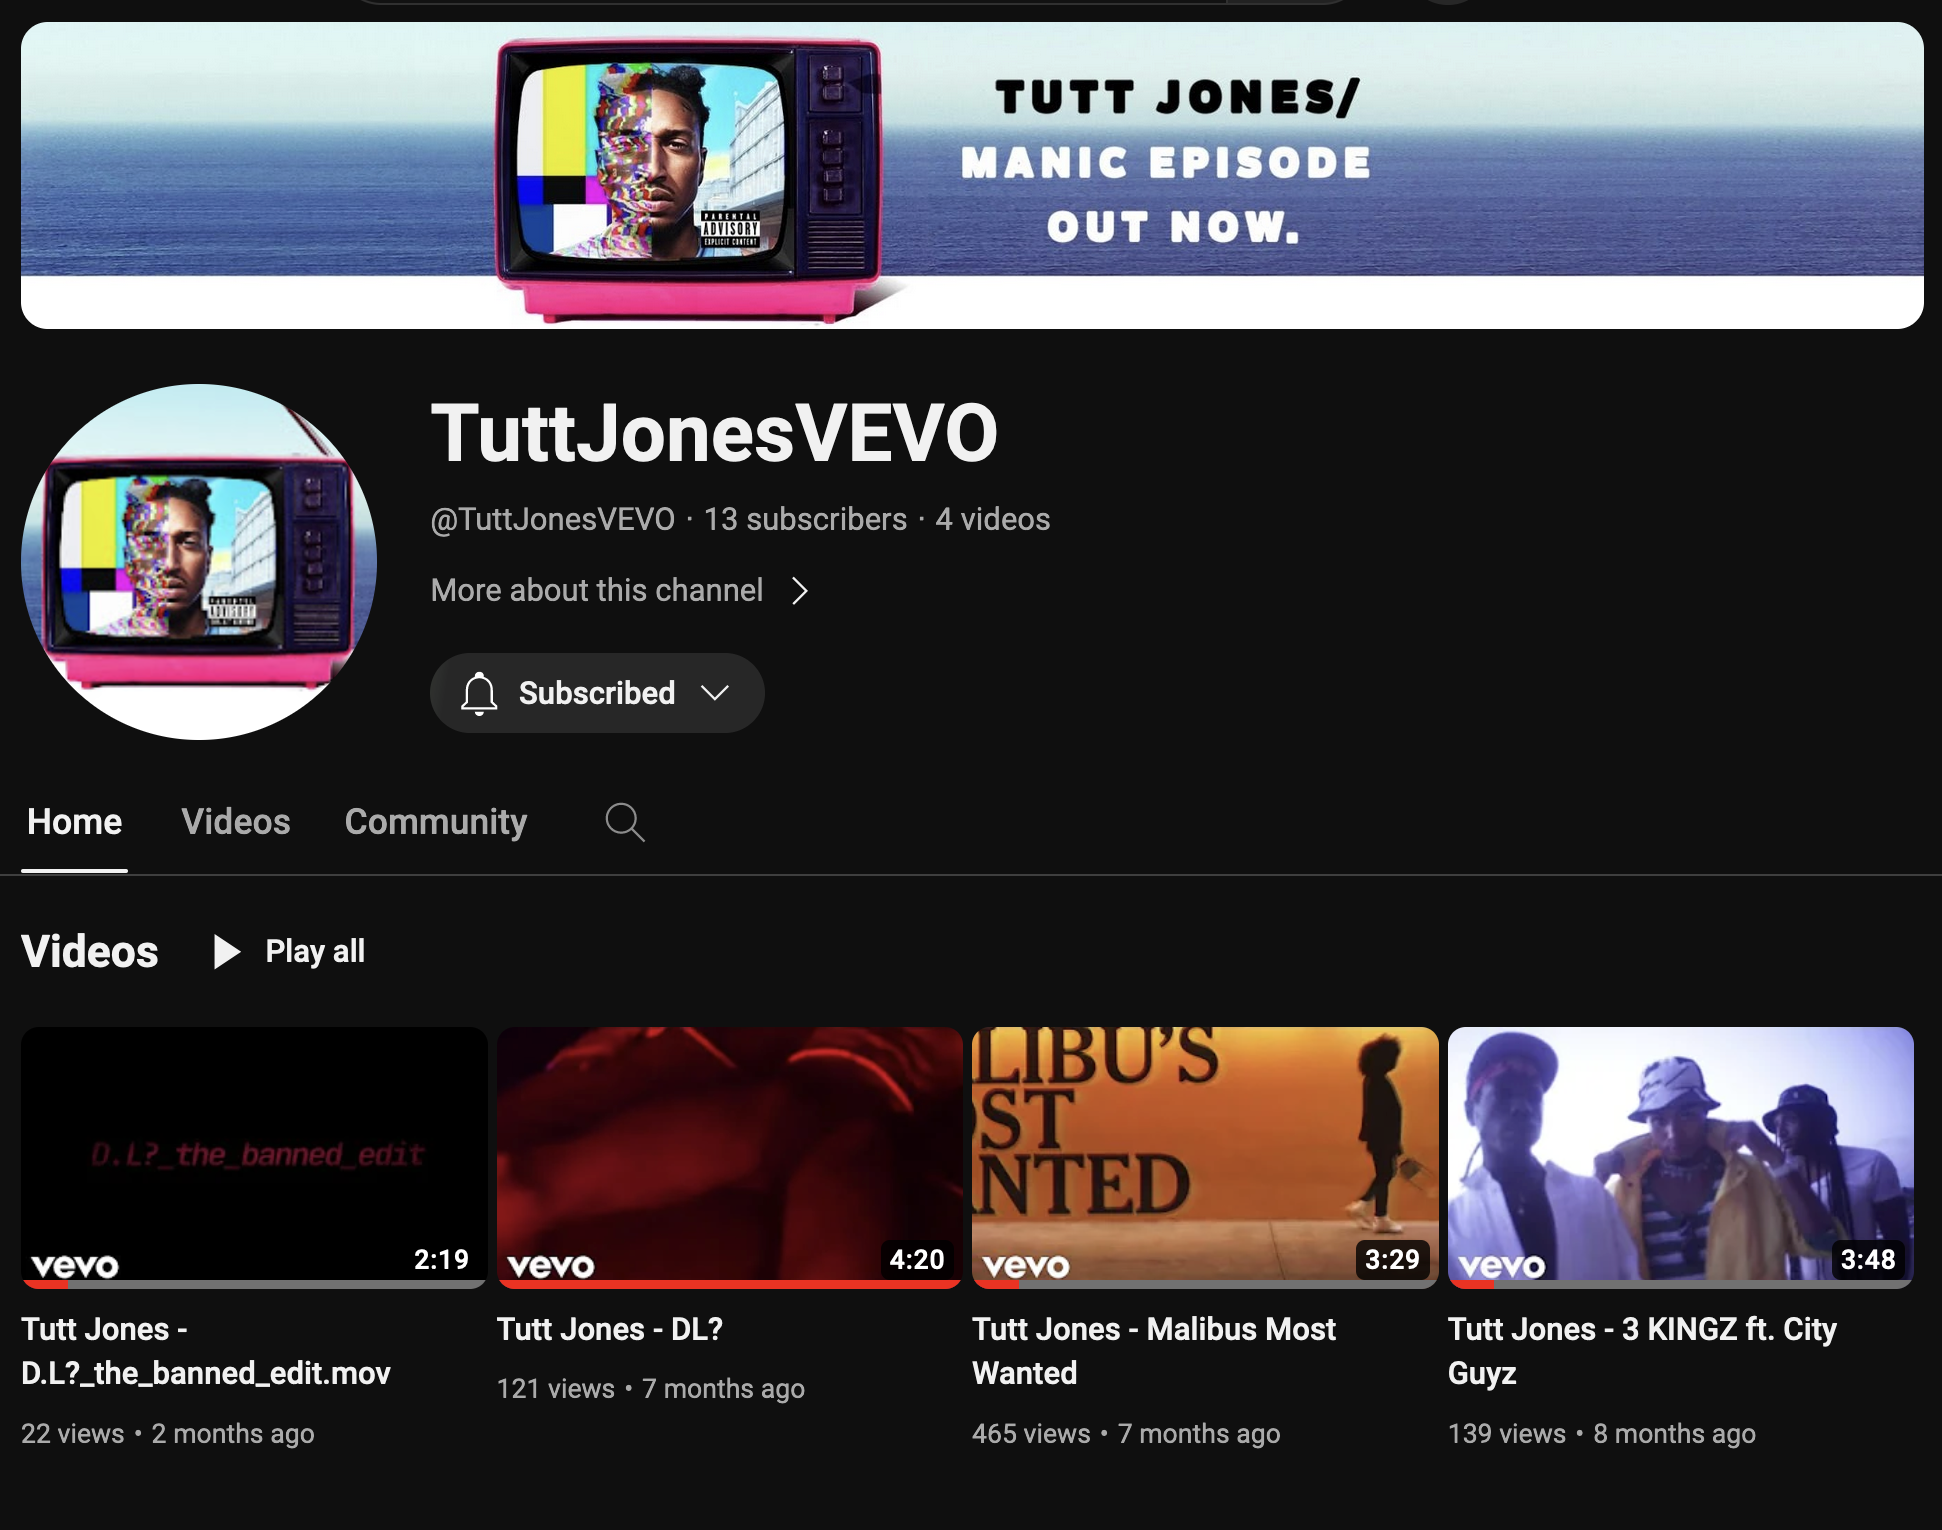Open the D.L?_the_banned_edit video thumbnail
Screen dimensions: 1942x1530
coord(254,1150)
